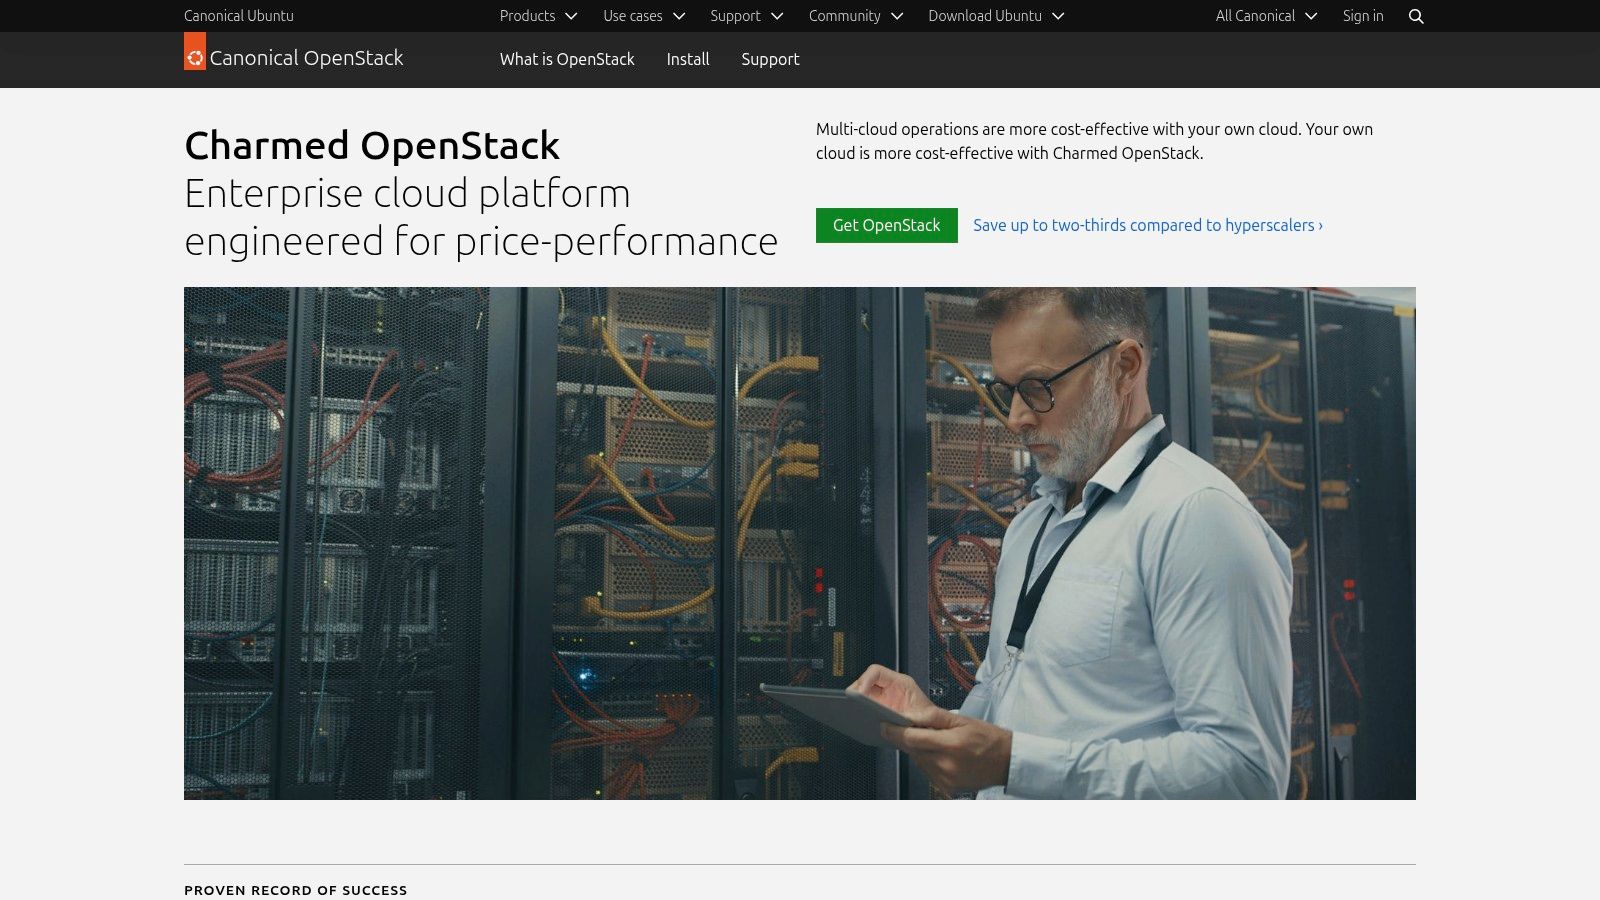Click the PROVEN RECORD OF SUCCESS heading
The height and width of the screenshot is (900, 1600).
pos(295,890)
